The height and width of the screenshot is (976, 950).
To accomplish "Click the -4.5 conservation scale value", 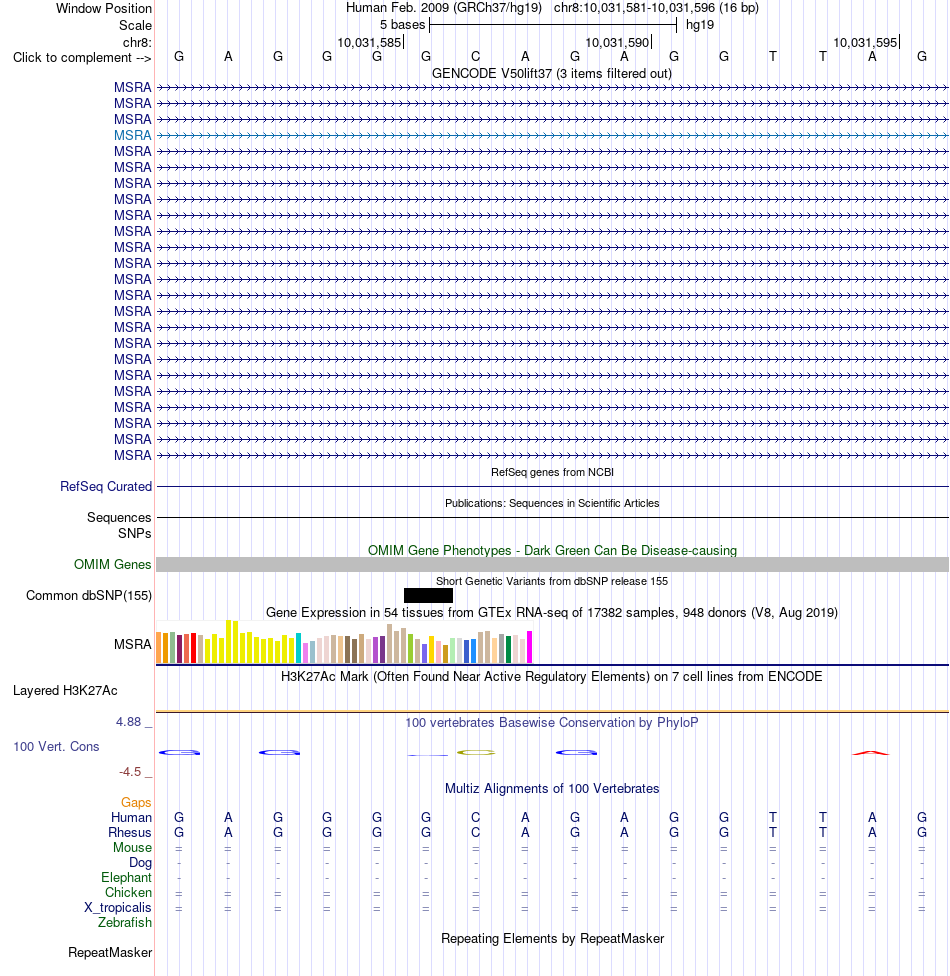I will click(x=130, y=772).
